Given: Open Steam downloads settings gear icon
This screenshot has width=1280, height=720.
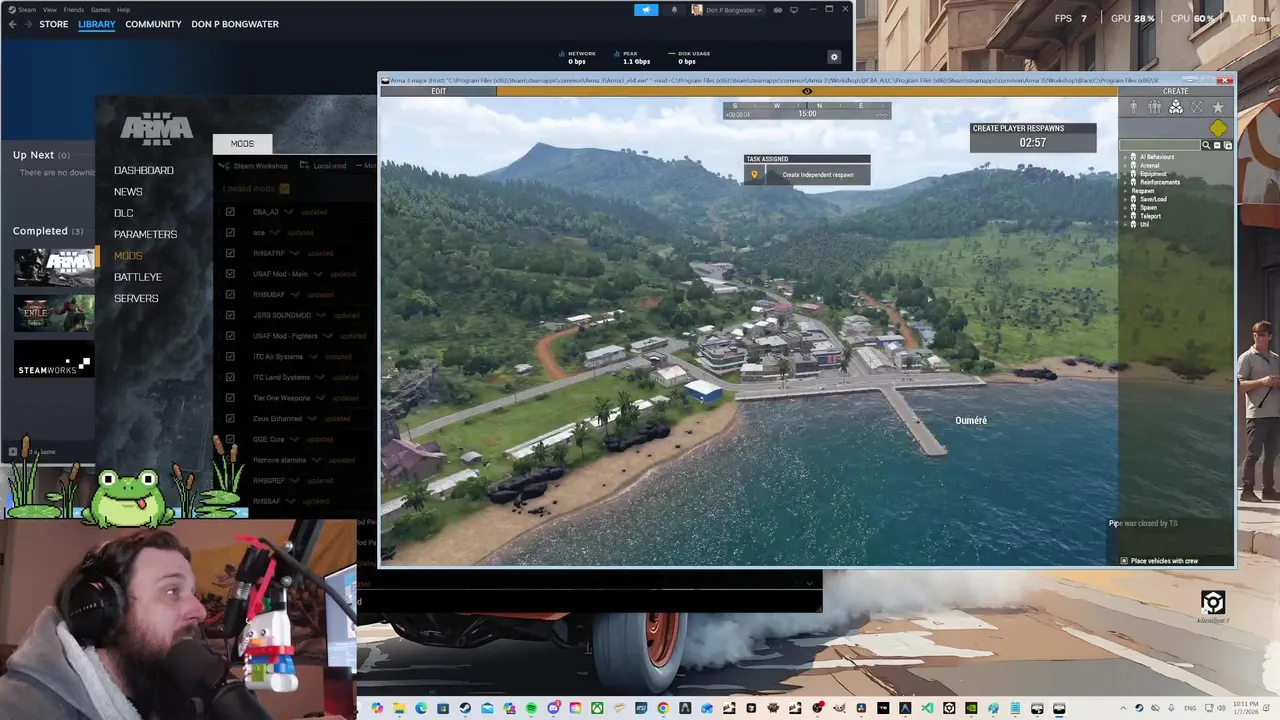Looking at the screenshot, I should point(834,57).
